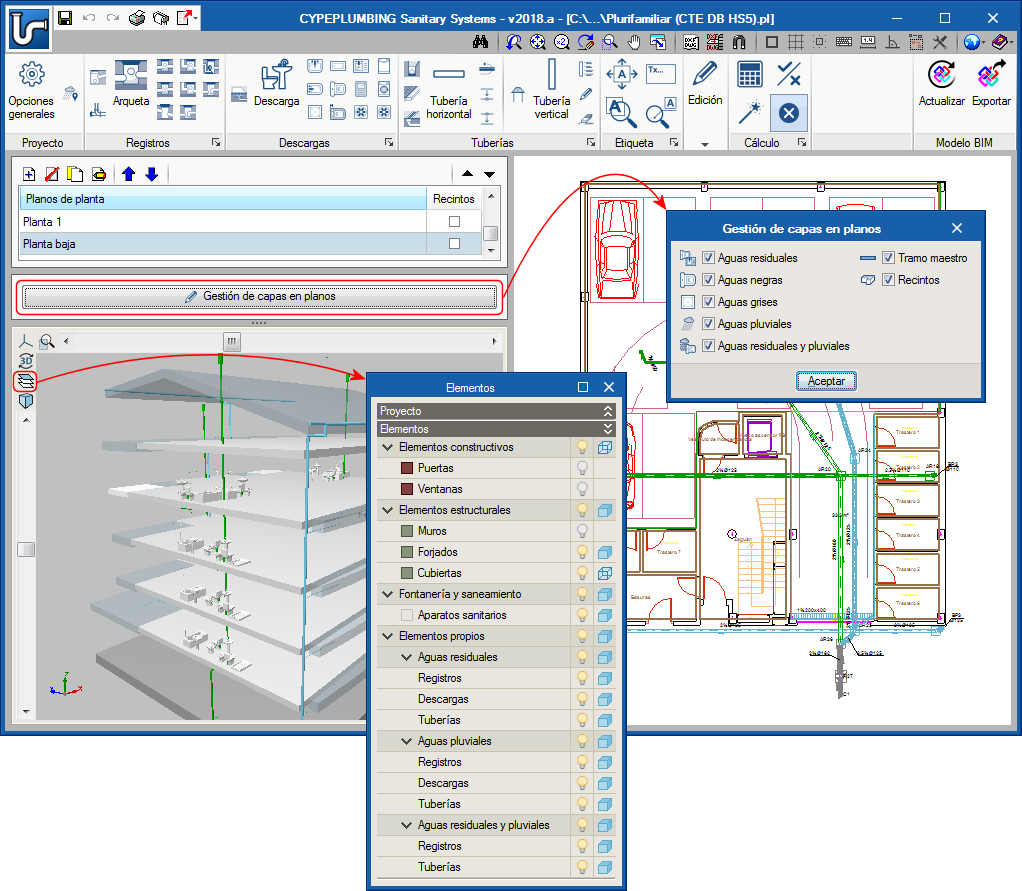
Task: Pick the Tubería vertical pipe tool
Action: (551, 90)
